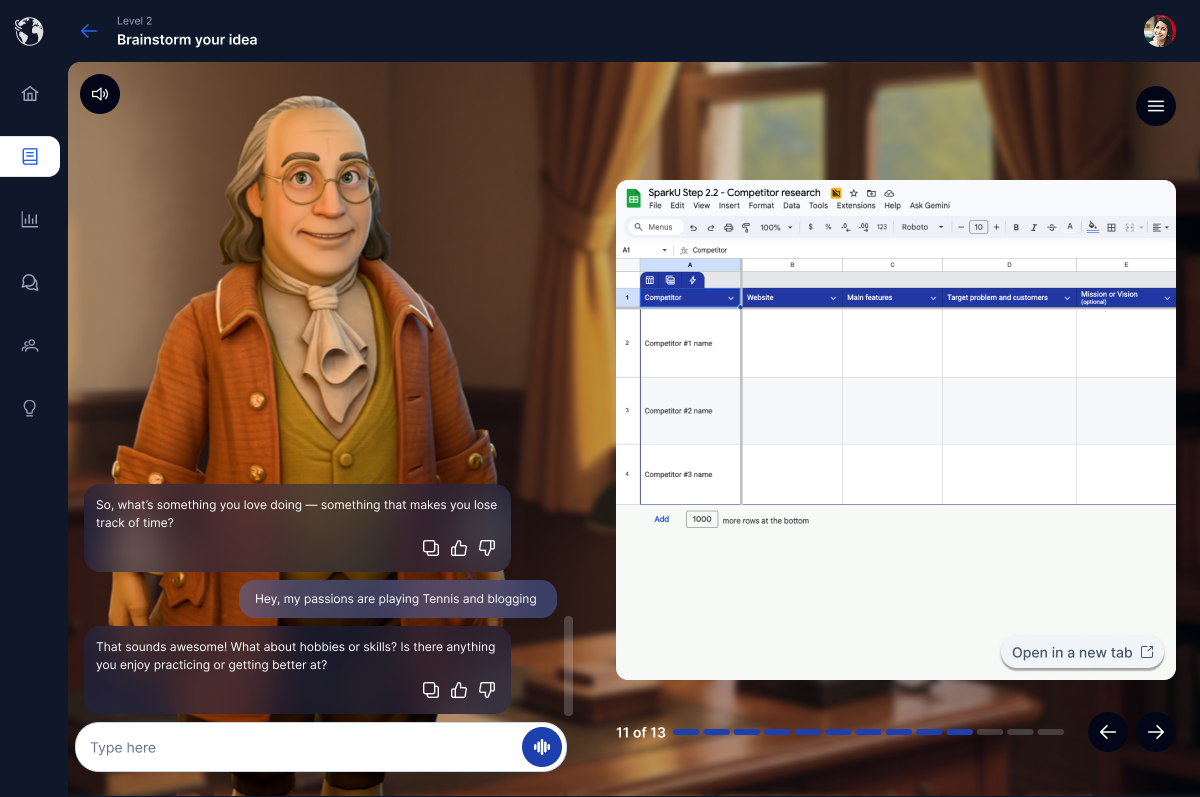1200x797 pixels.
Task: Increase font size with plus button
Action: [x=996, y=227]
